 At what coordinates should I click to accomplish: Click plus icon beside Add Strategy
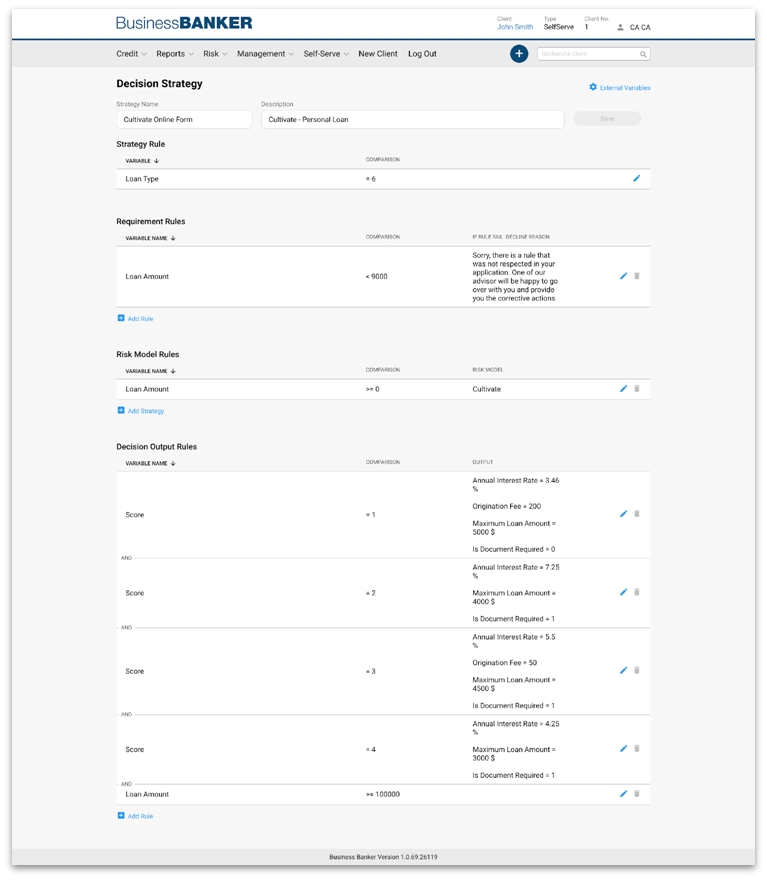(121, 410)
